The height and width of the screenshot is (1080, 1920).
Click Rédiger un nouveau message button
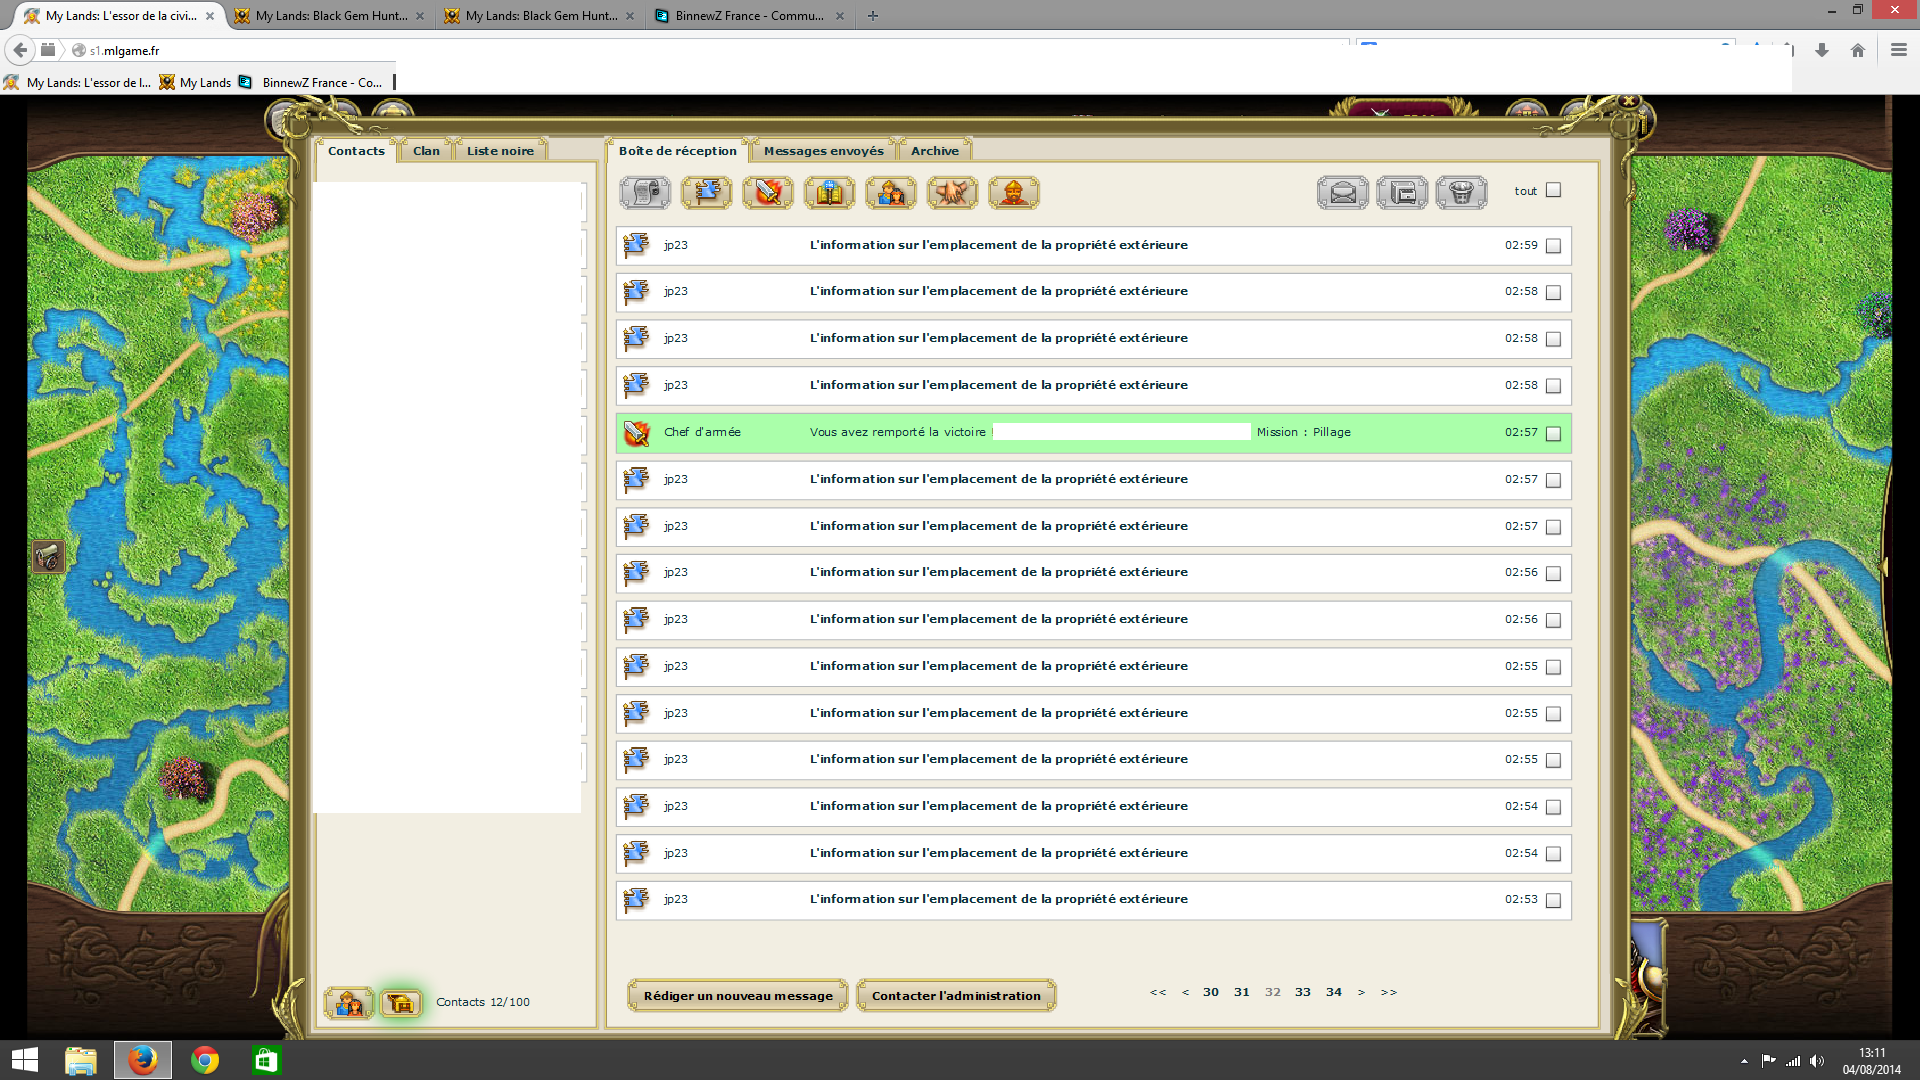coord(738,996)
